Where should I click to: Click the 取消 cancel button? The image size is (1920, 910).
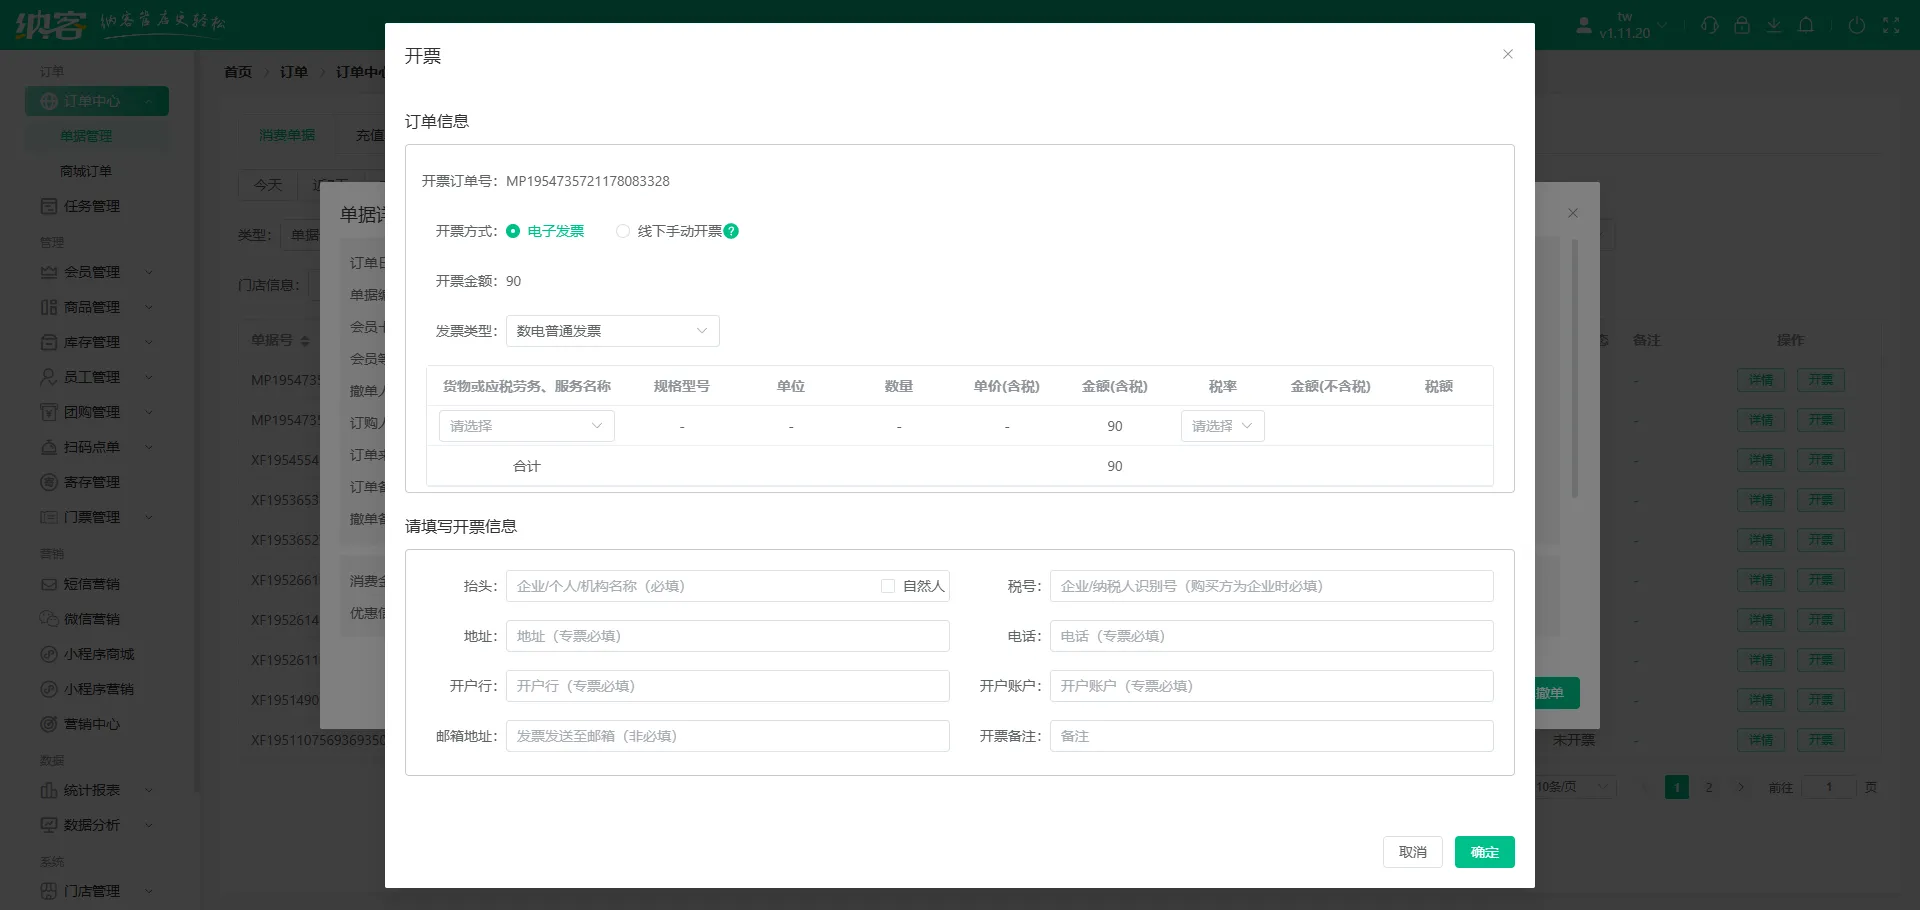pyautogui.click(x=1412, y=852)
